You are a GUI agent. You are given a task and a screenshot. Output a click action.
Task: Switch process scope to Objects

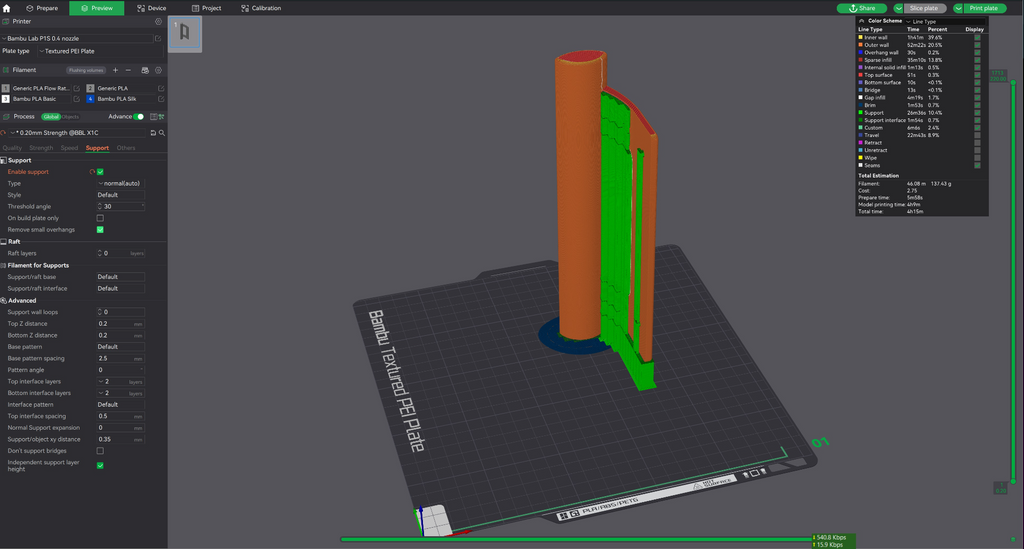pos(70,117)
